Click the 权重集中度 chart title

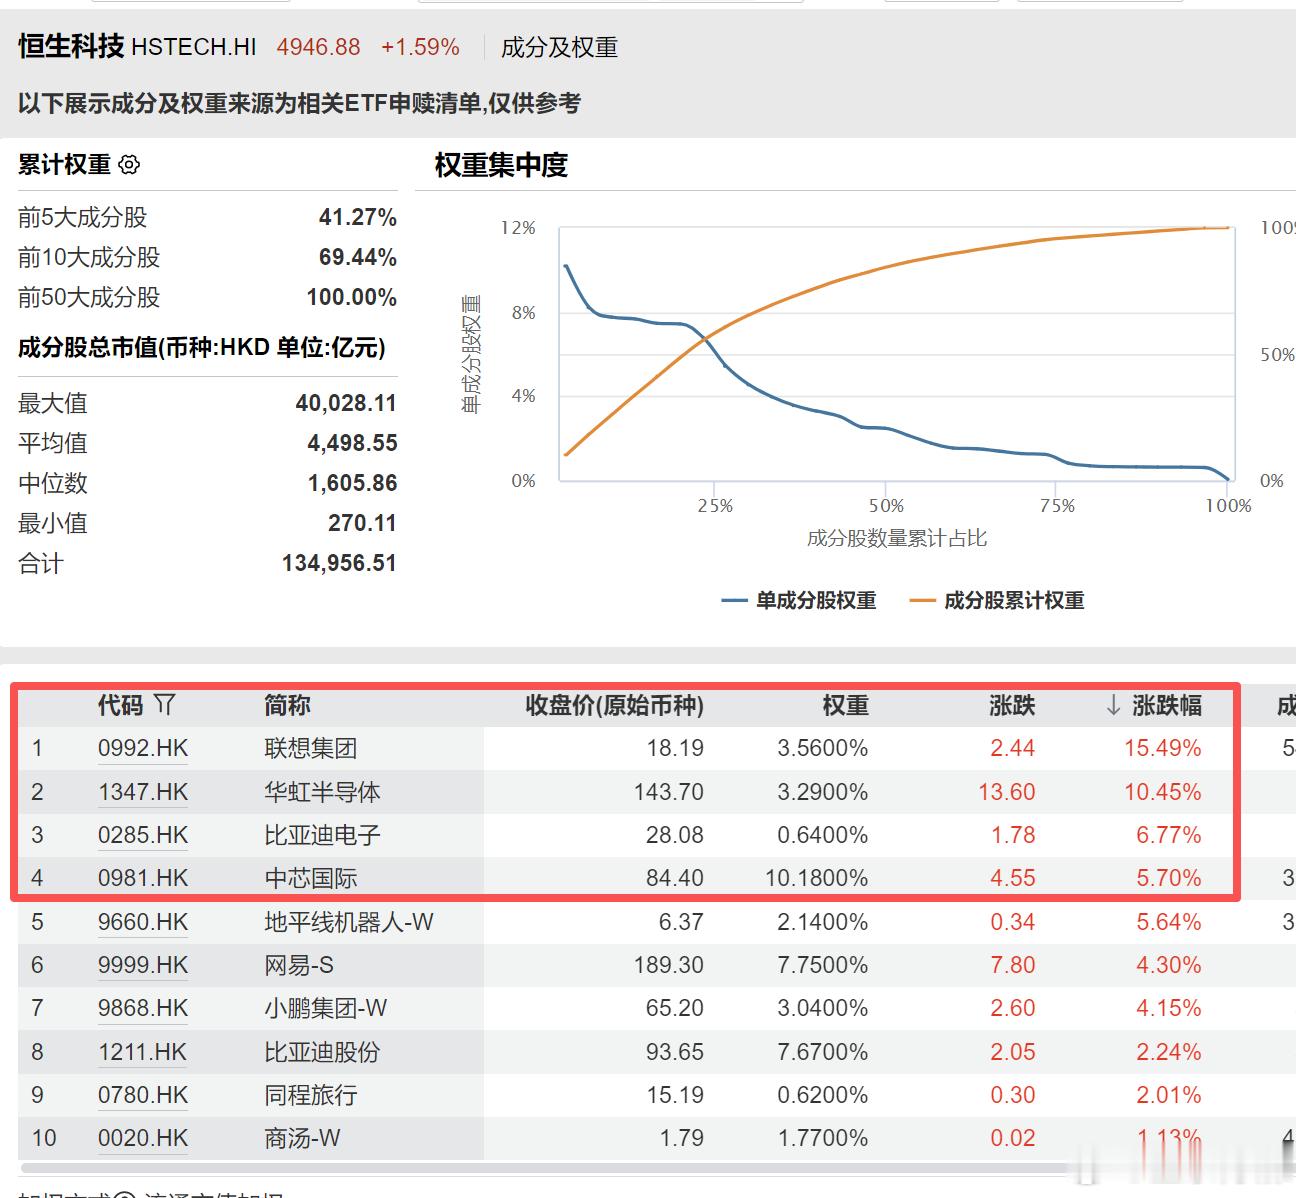click(501, 165)
